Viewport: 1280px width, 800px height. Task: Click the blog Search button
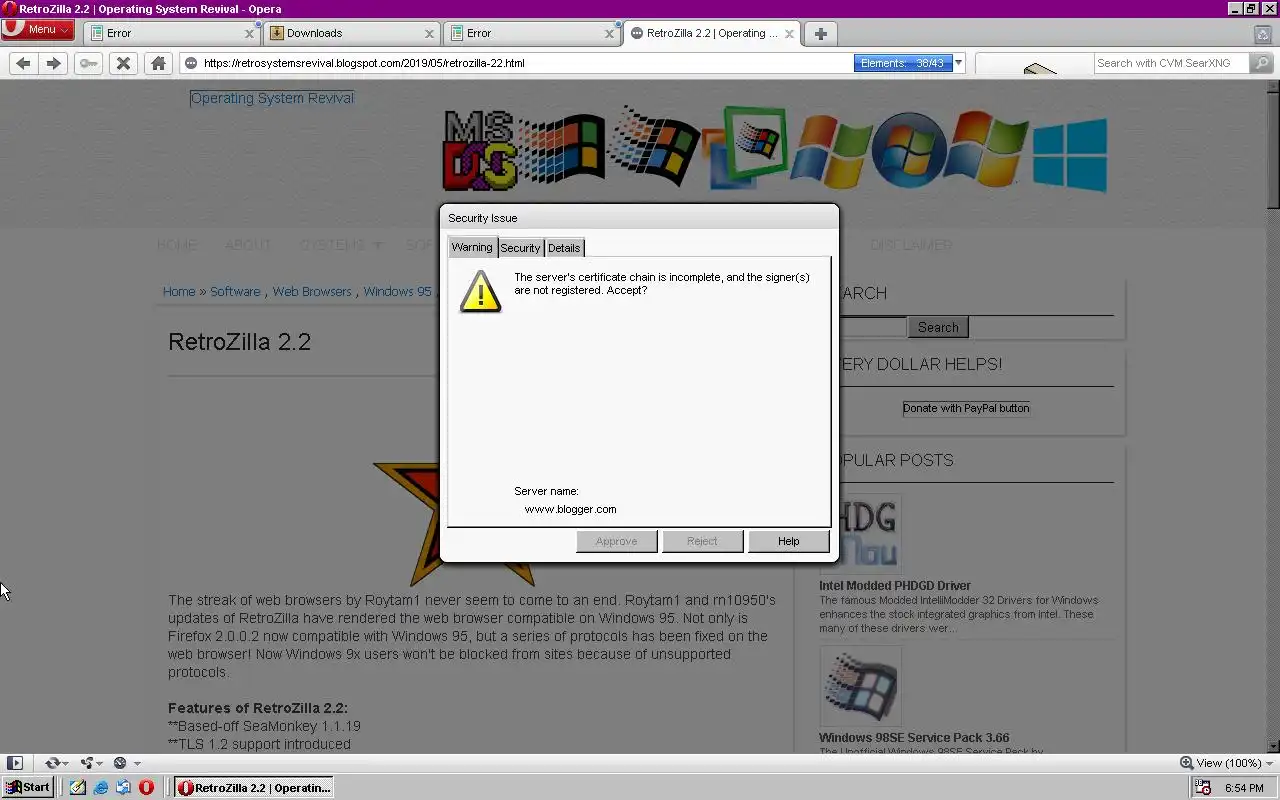pos(938,327)
